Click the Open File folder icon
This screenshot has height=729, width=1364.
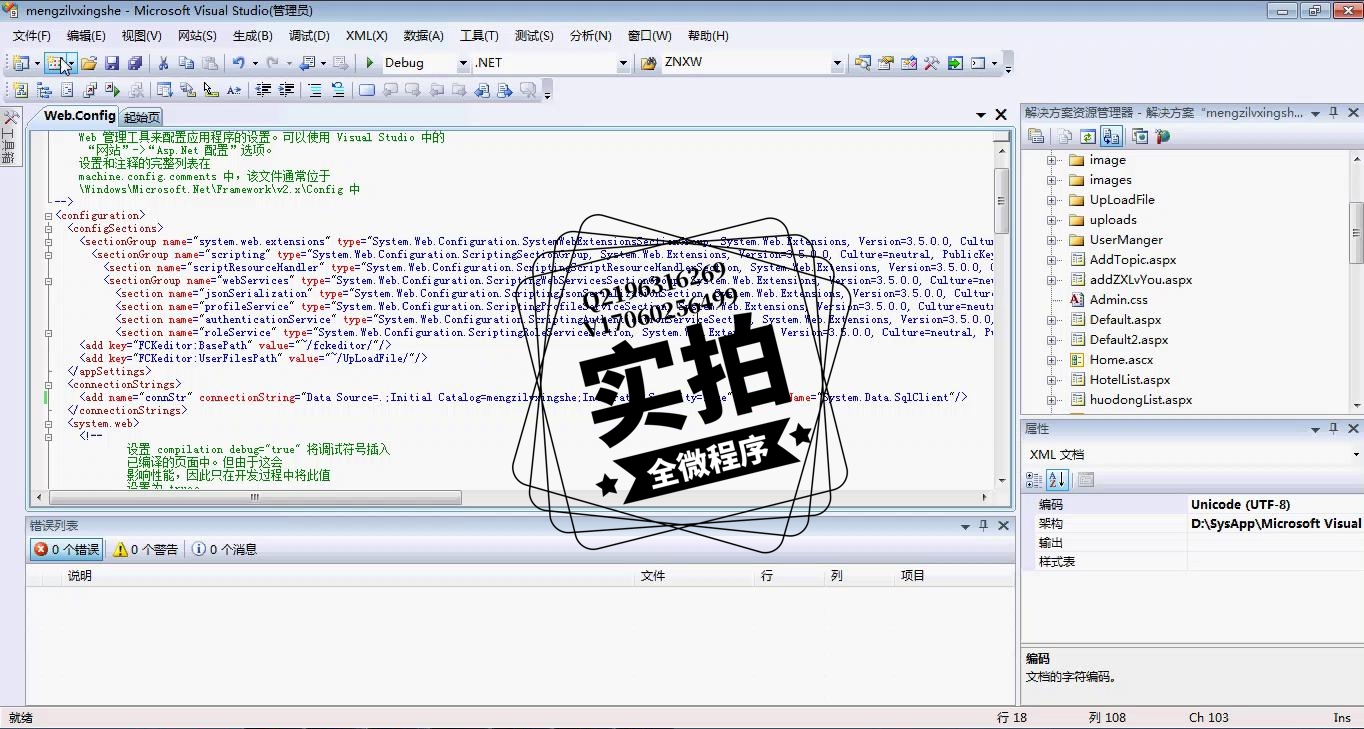(89, 63)
